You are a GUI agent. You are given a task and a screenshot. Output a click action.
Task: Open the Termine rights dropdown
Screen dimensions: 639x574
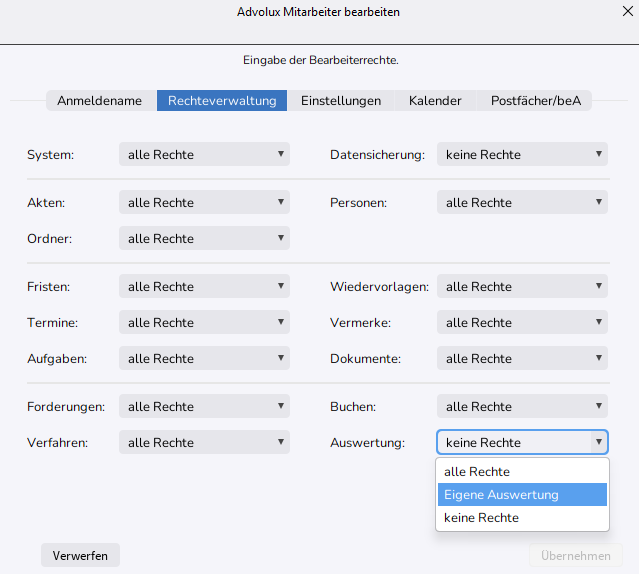pyautogui.click(x=204, y=322)
